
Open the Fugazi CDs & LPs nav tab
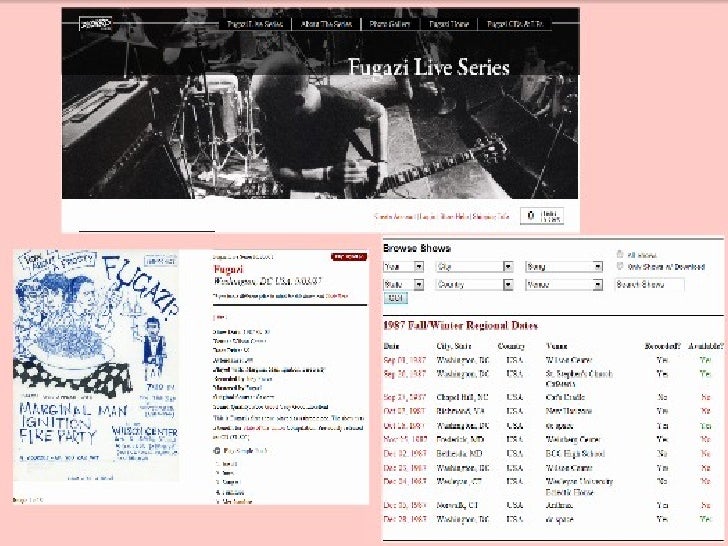click(515, 24)
